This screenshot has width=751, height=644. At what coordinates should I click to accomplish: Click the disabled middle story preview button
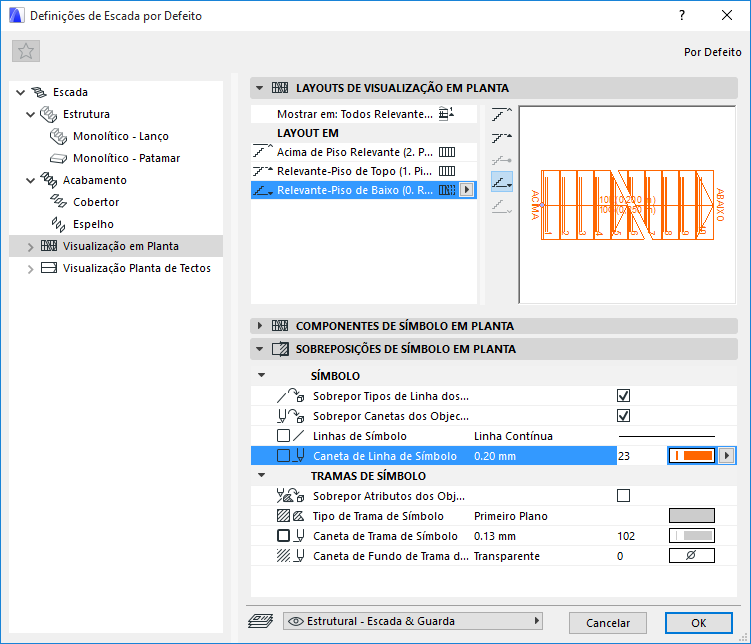(501, 160)
